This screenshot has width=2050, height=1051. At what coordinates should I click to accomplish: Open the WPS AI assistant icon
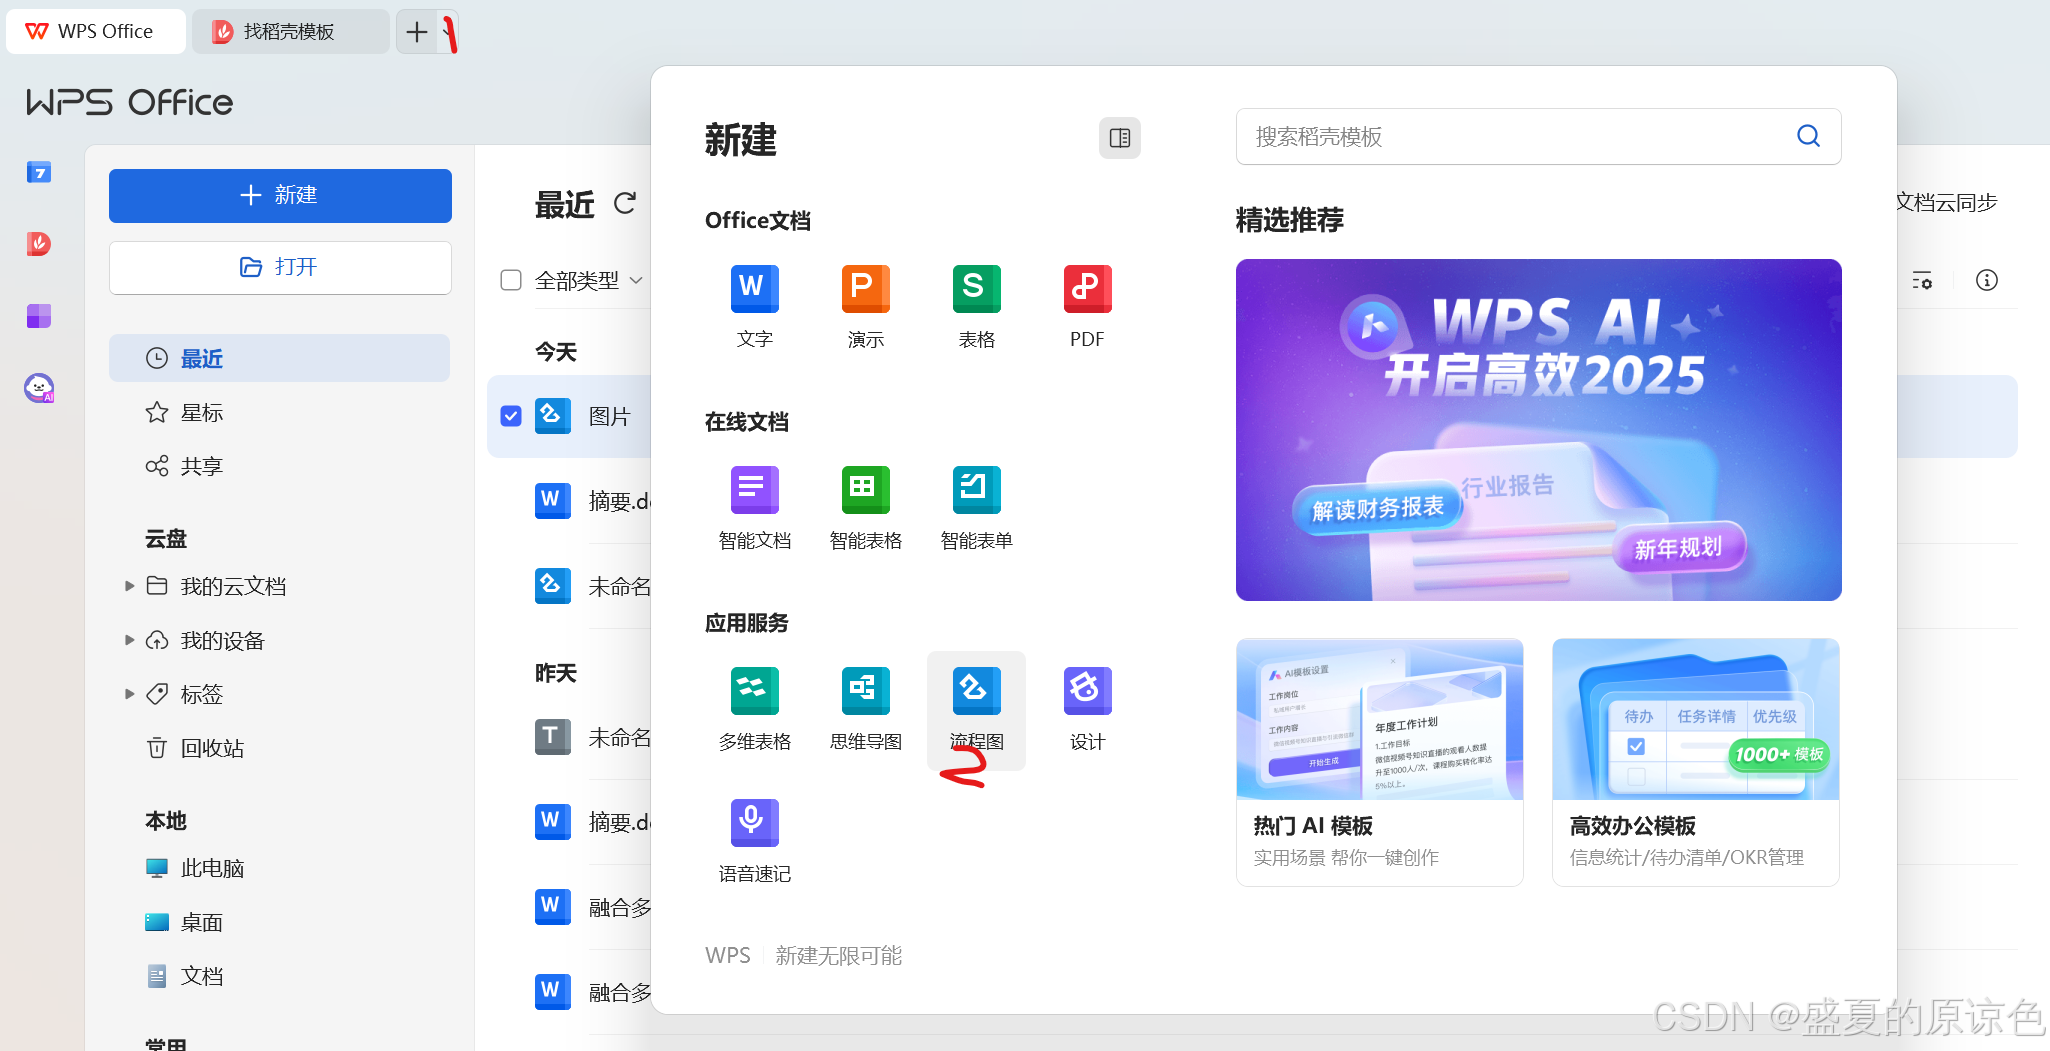coord(38,388)
